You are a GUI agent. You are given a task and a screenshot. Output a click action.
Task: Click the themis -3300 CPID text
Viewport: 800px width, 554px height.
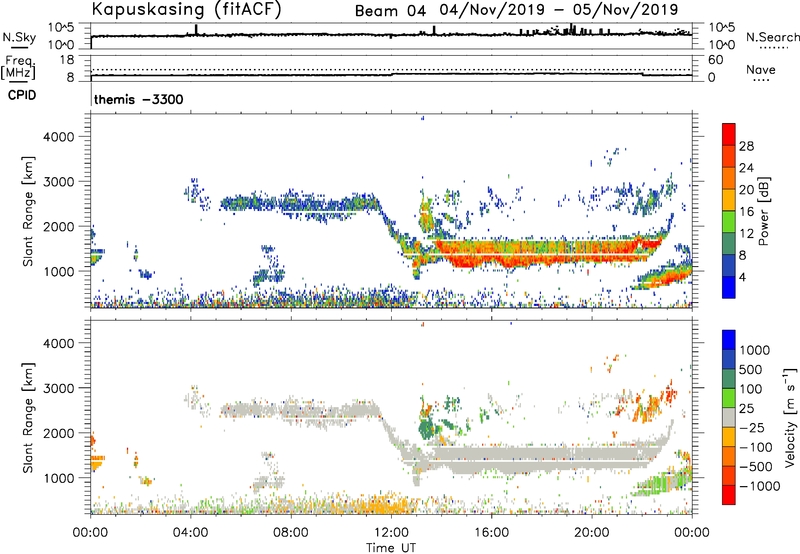138,99
